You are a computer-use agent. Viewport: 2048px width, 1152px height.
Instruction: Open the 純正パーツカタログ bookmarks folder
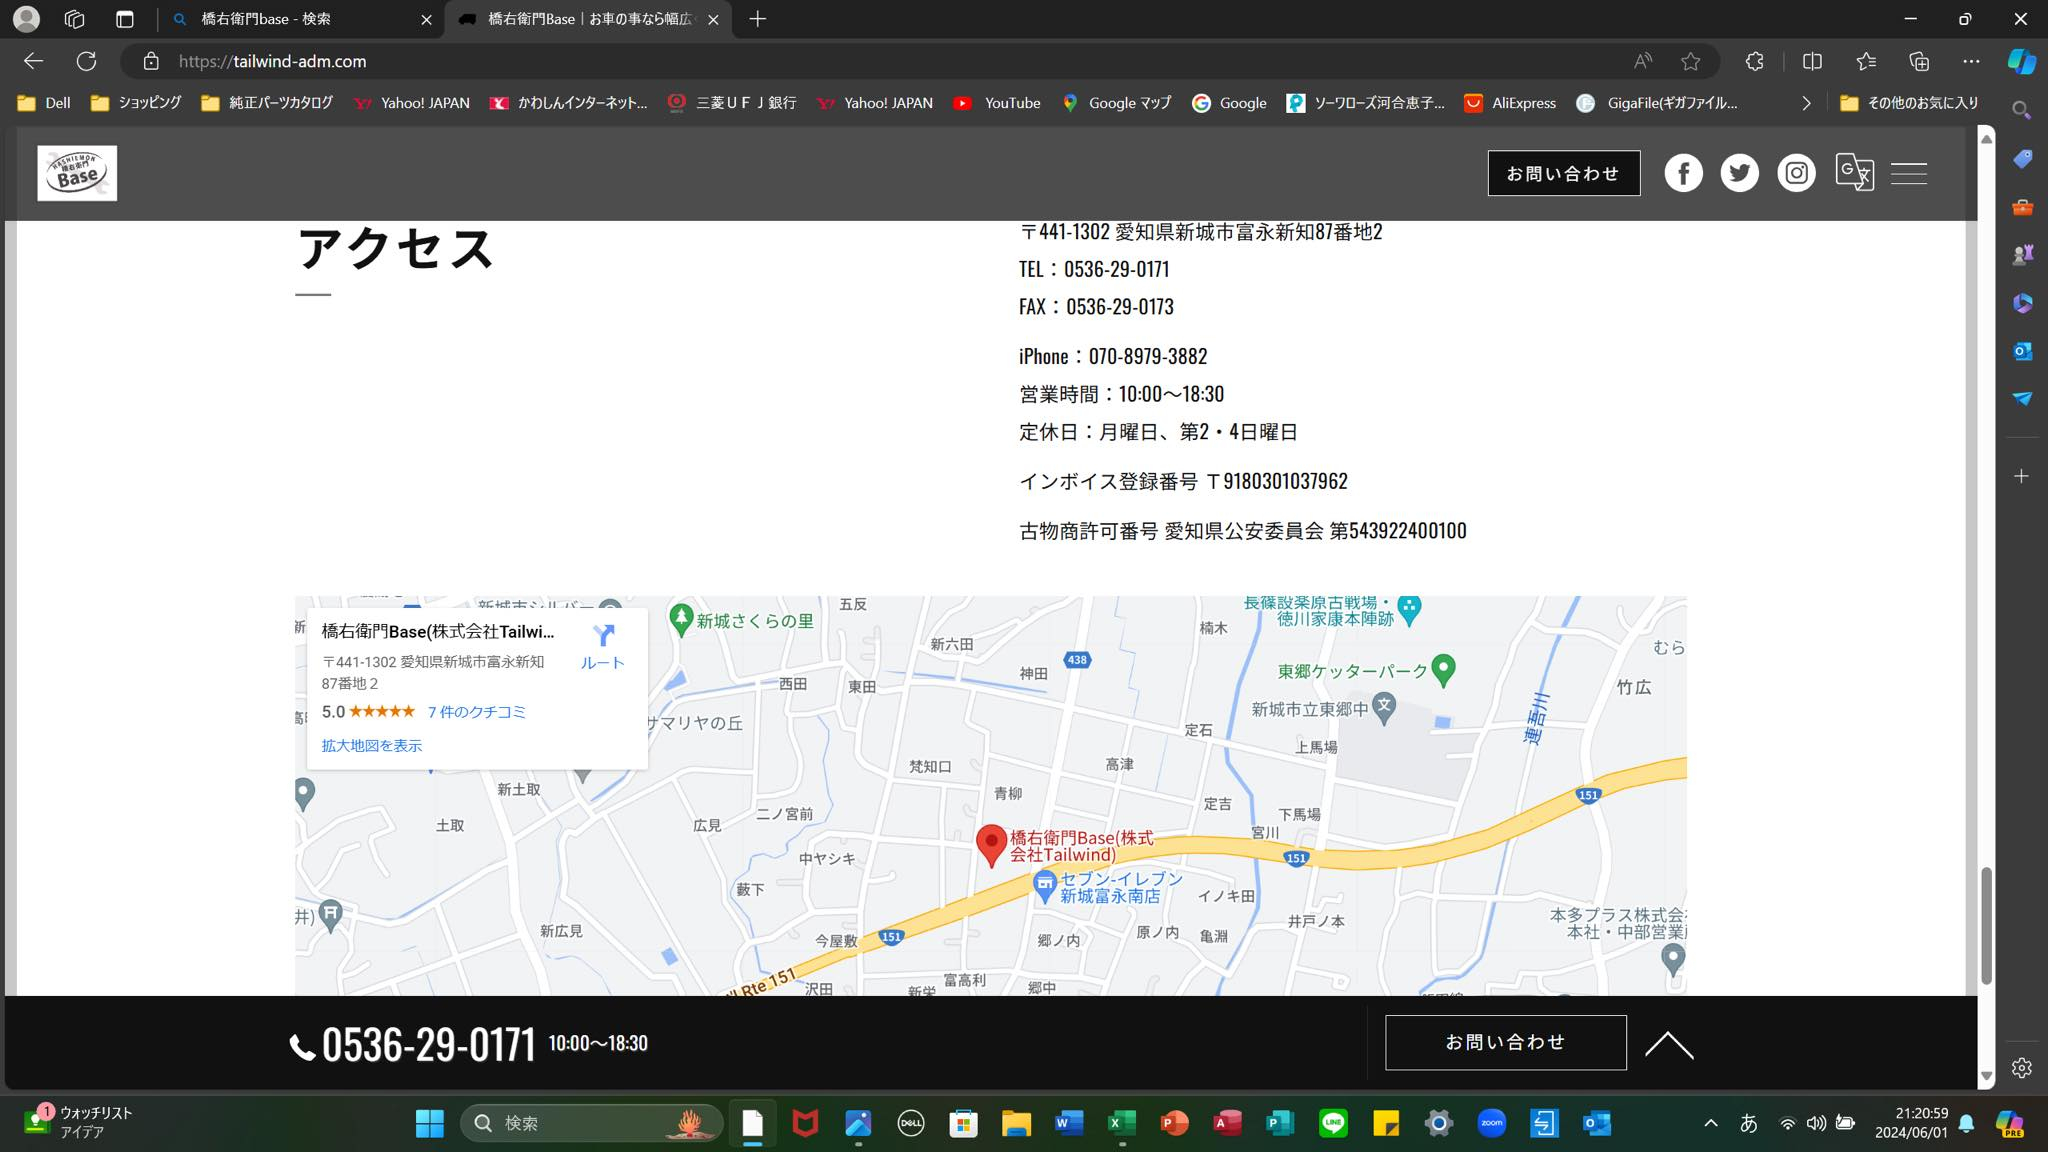point(267,103)
